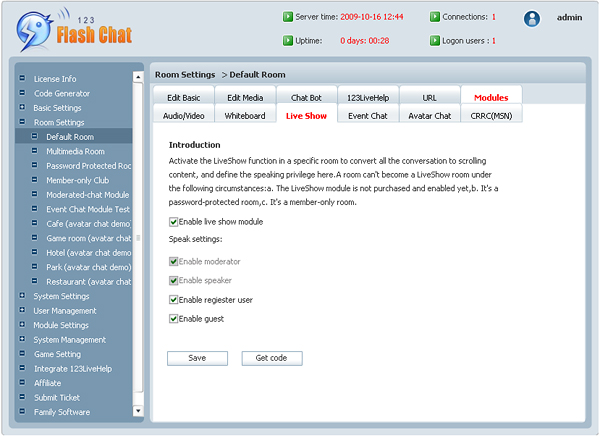
Task: Click the green Uptime status icon
Action: click(287, 41)
